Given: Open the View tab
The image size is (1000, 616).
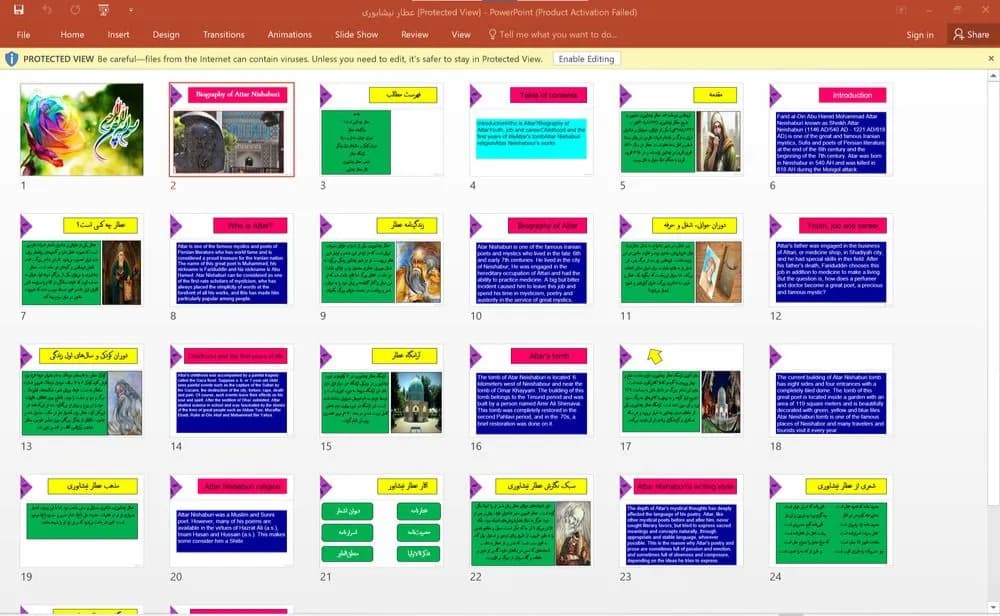Looking at the screenshot, I should [461, 34].
